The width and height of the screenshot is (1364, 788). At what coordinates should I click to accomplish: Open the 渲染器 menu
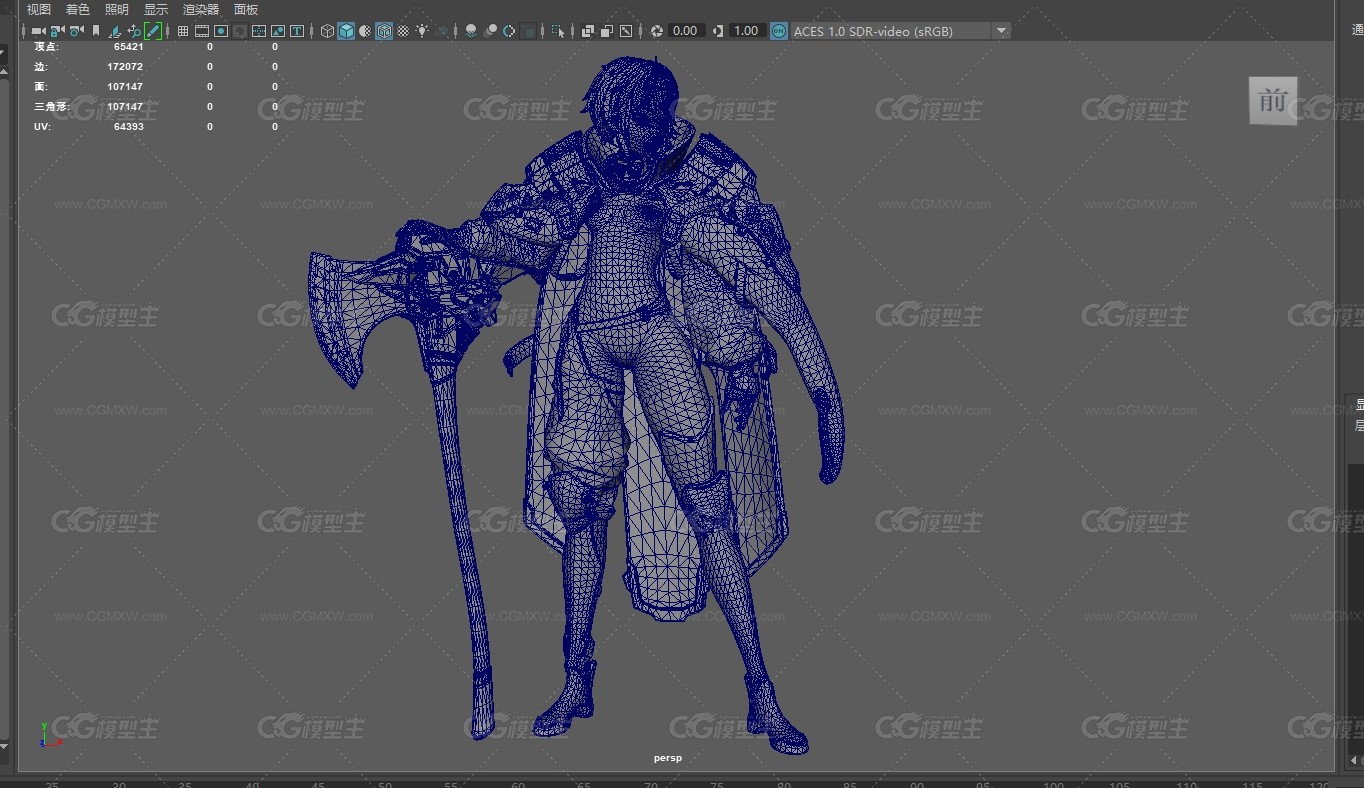tap(201, 9)
